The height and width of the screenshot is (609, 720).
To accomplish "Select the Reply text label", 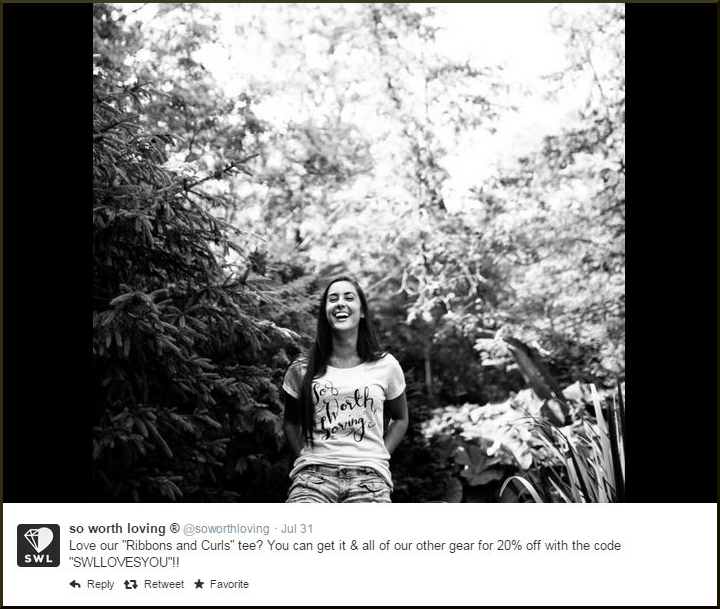I will pyautogui.click(x=101, y=584).
